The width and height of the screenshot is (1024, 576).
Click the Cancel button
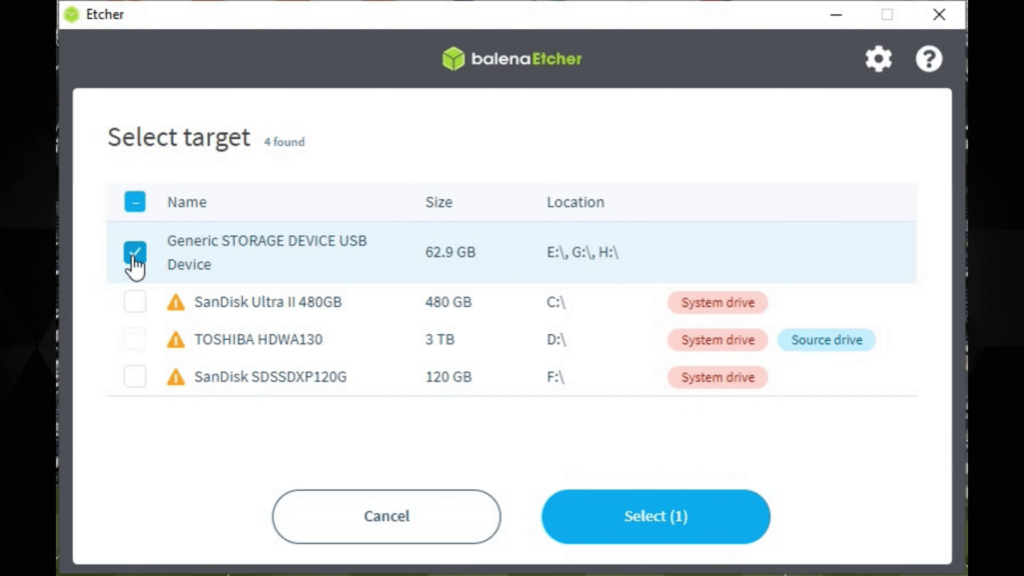[387, 517]
